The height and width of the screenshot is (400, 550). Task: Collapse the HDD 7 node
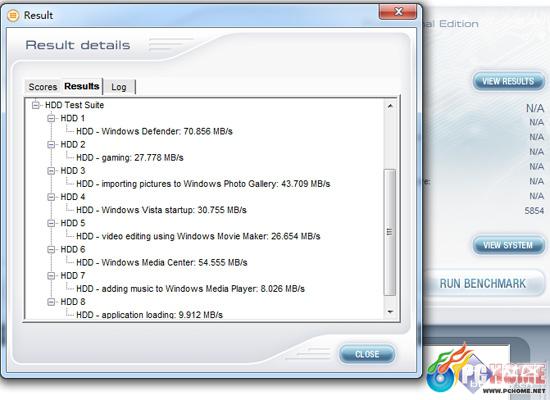(51, 276)
